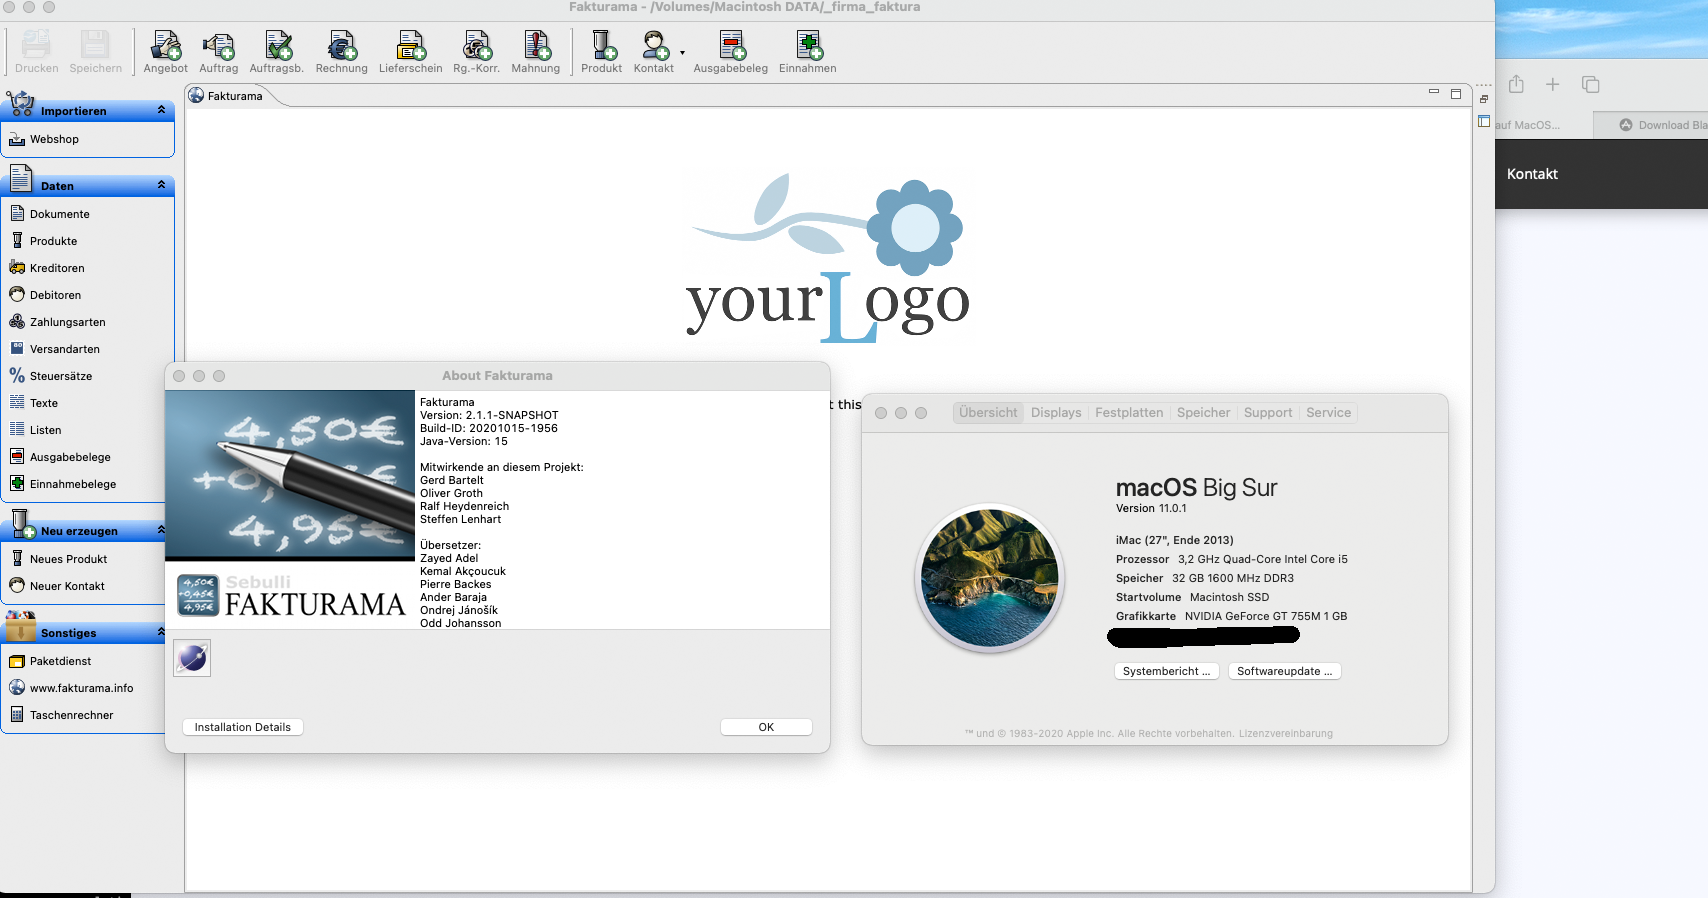1708x898 pixels.
Task: Collapse the Importieren sidebar section
Action: click(x=161, y=110)
